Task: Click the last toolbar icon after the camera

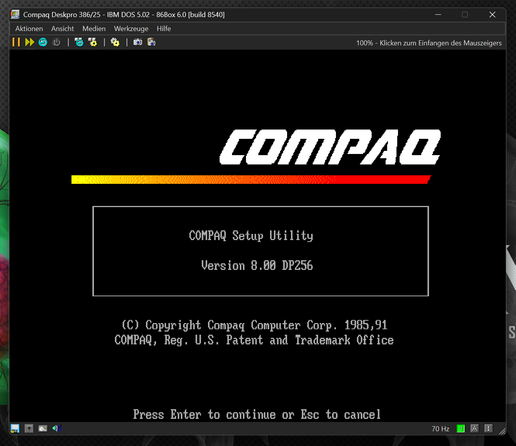Action: pyautogui.click(x=151, y=42)
